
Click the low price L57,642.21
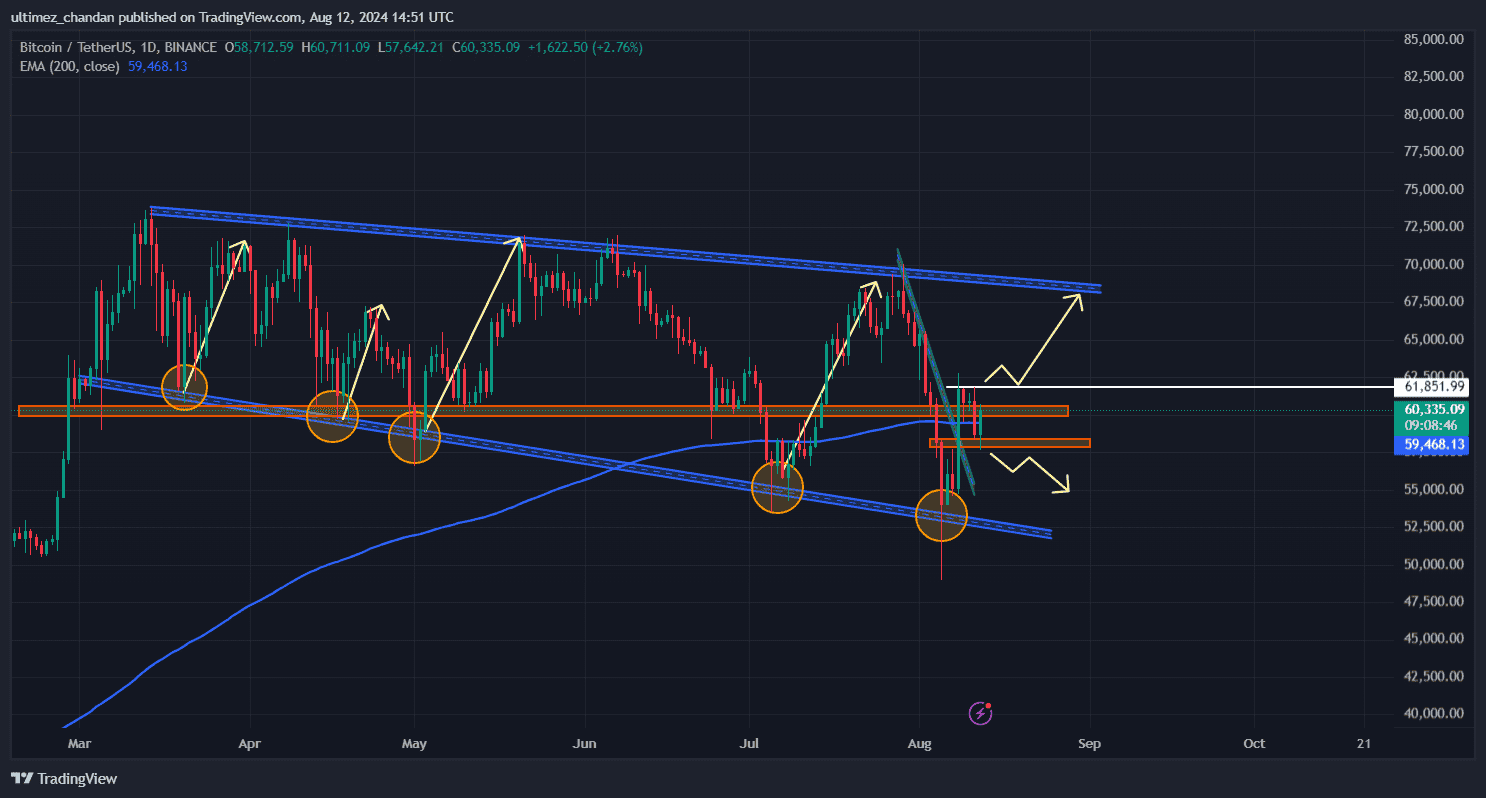point(411,47)
